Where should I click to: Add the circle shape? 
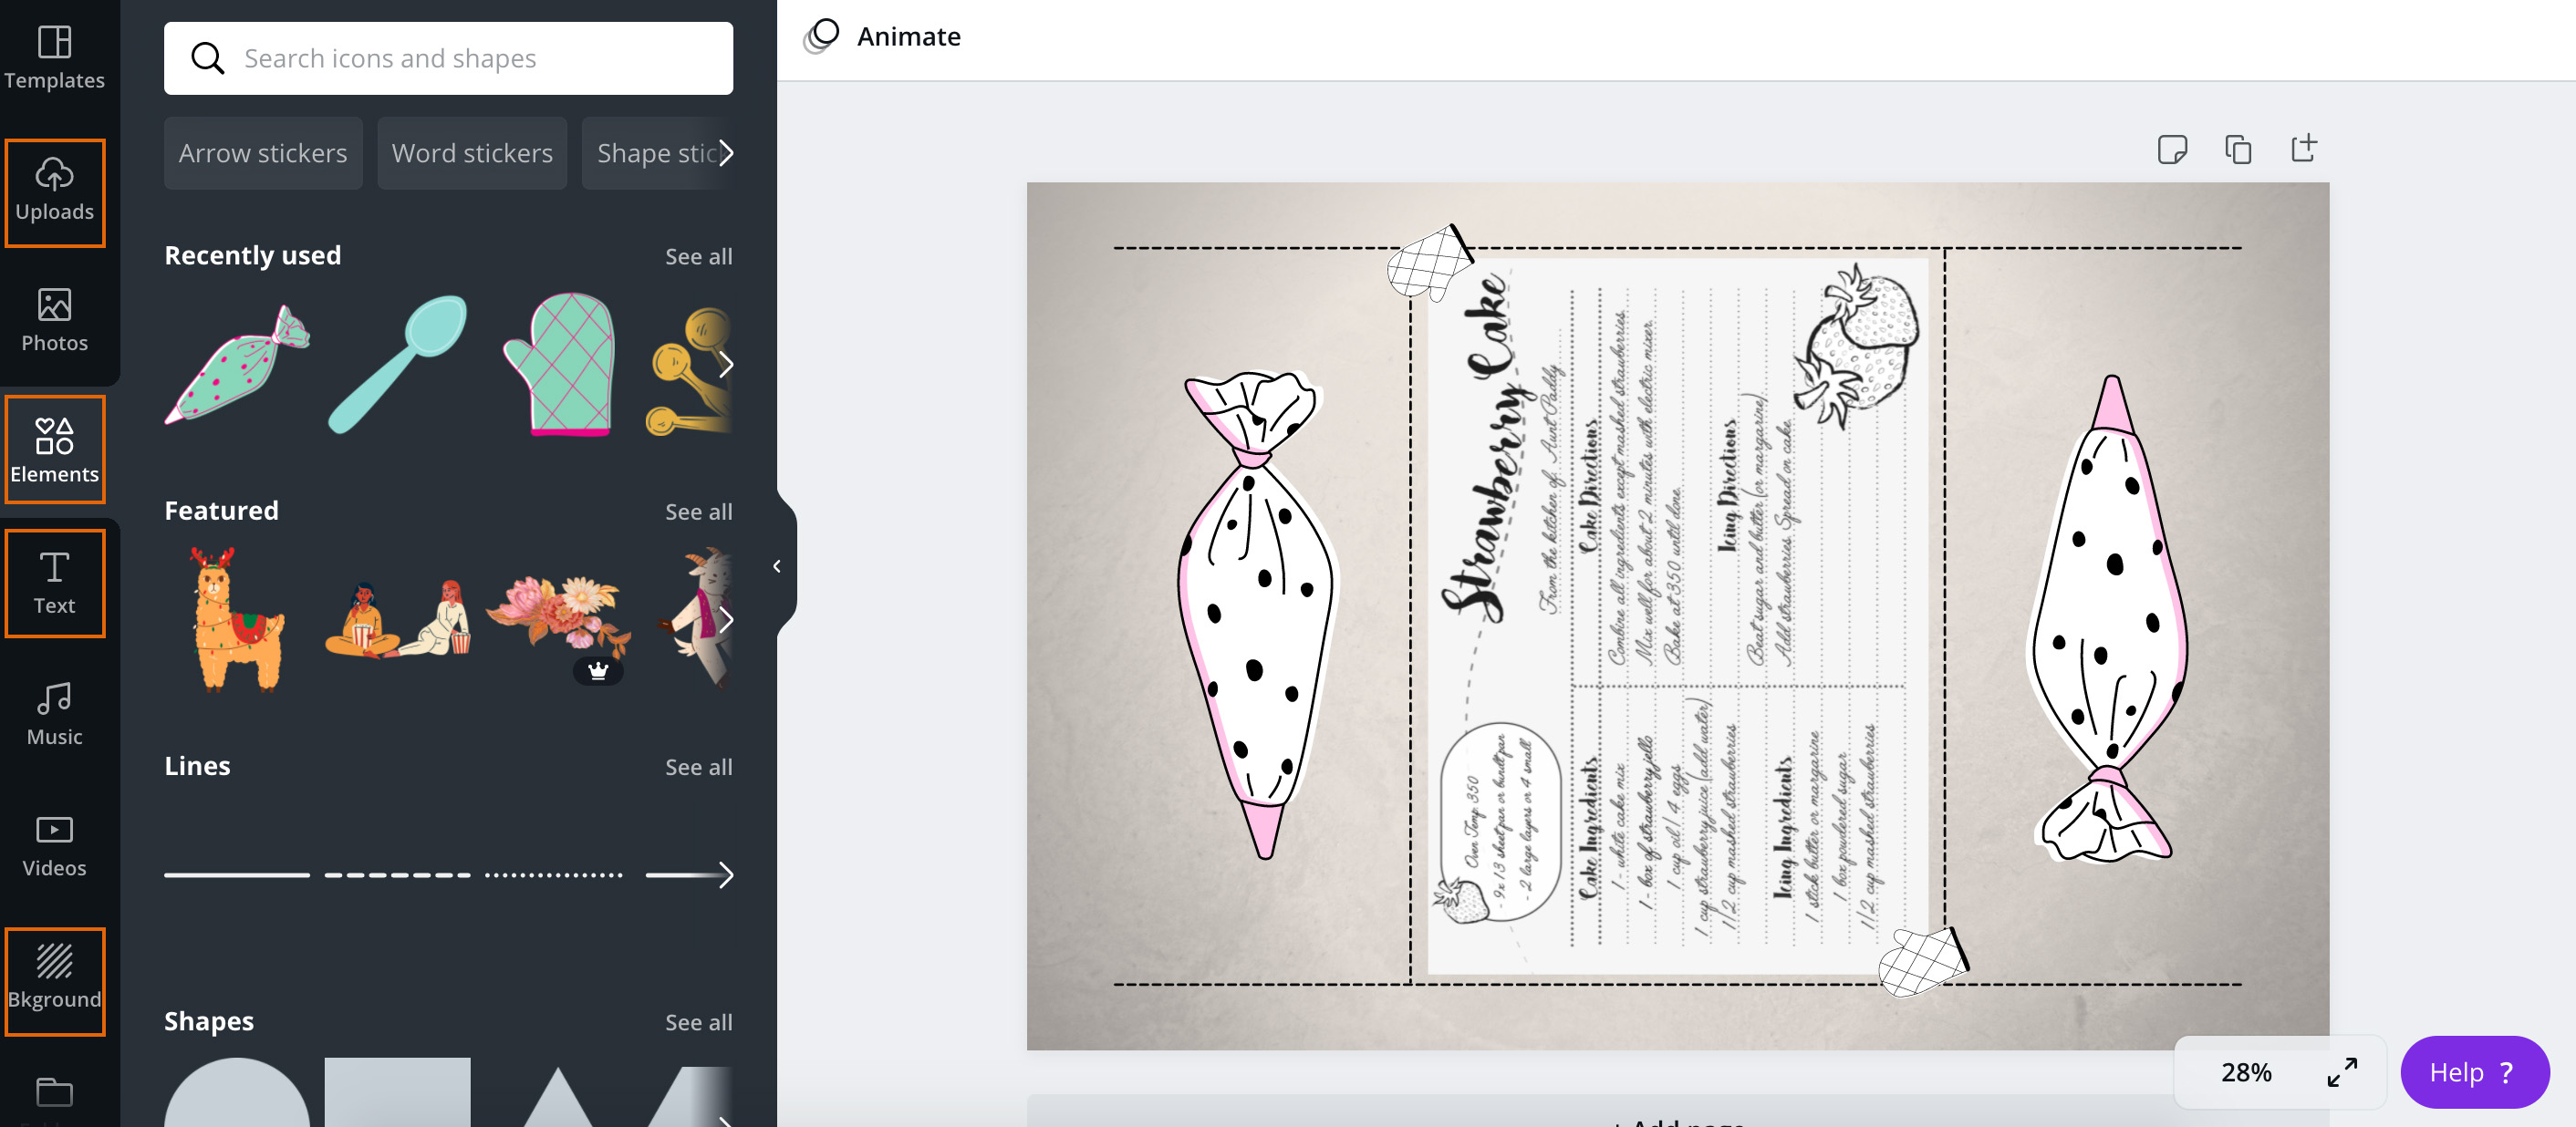tap(237, 1092)
